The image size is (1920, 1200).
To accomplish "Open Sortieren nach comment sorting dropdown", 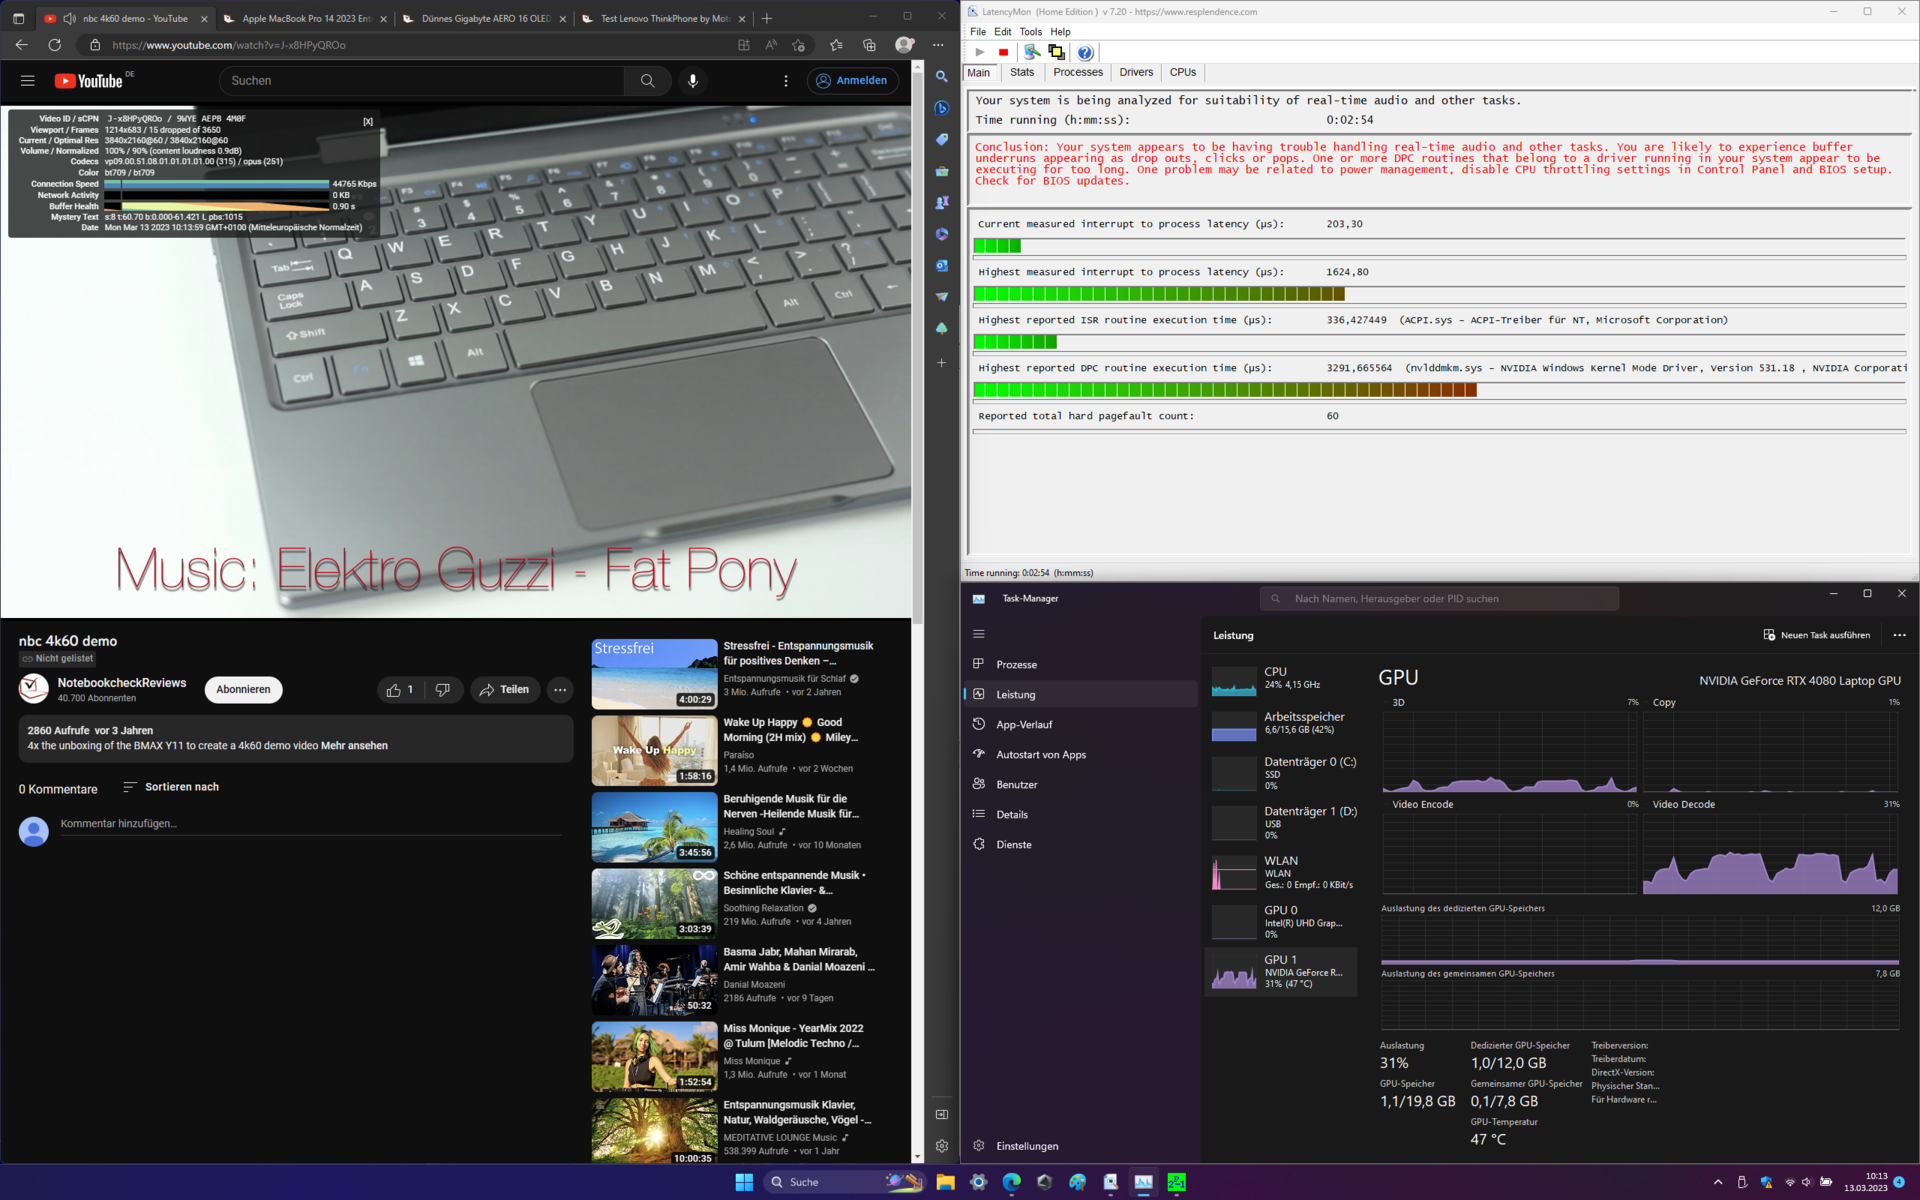I will 171,787.
